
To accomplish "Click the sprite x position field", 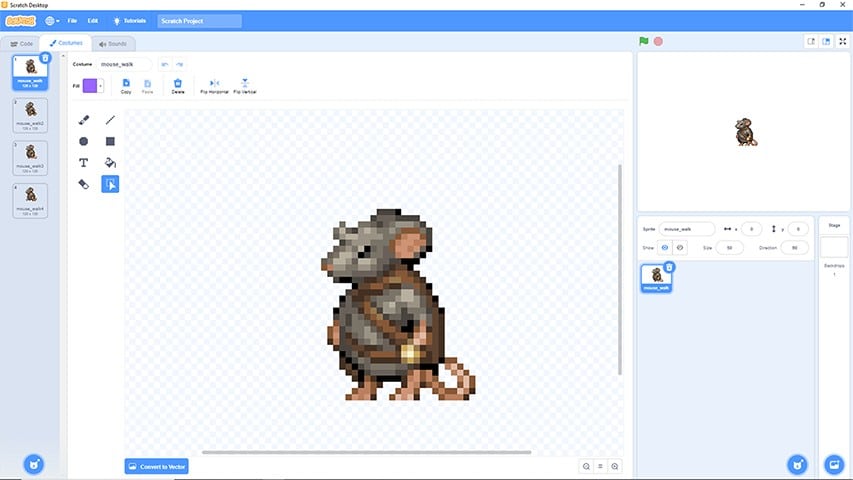I will coord(751,229).
